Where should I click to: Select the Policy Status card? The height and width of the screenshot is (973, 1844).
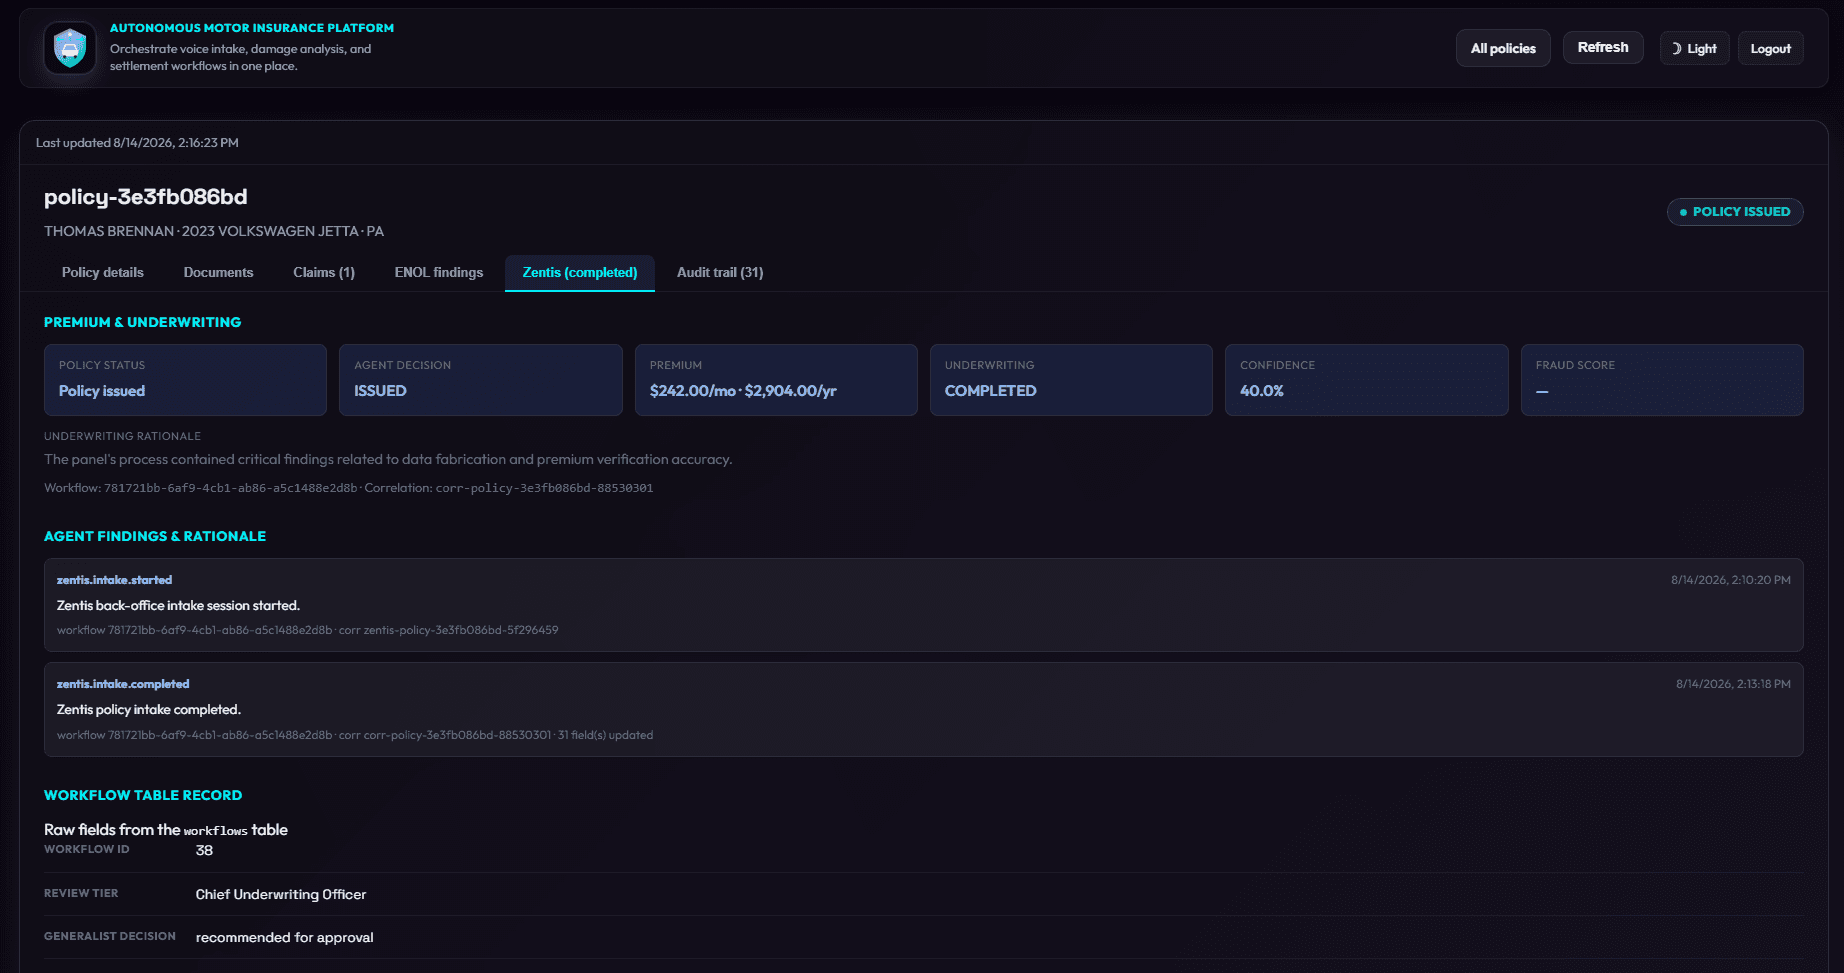tap(185, 380)
